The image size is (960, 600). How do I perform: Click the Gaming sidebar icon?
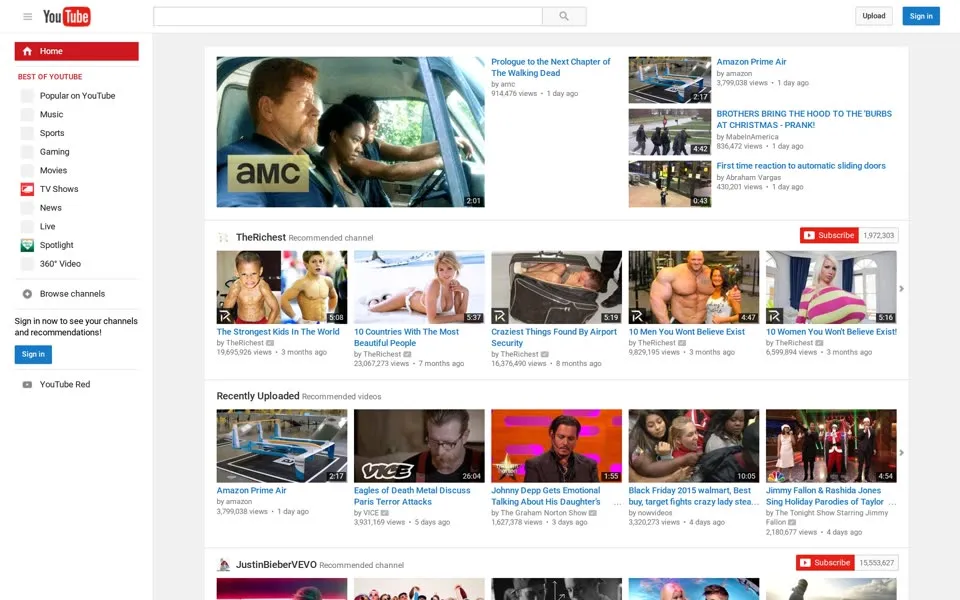(x=27, y=152)
